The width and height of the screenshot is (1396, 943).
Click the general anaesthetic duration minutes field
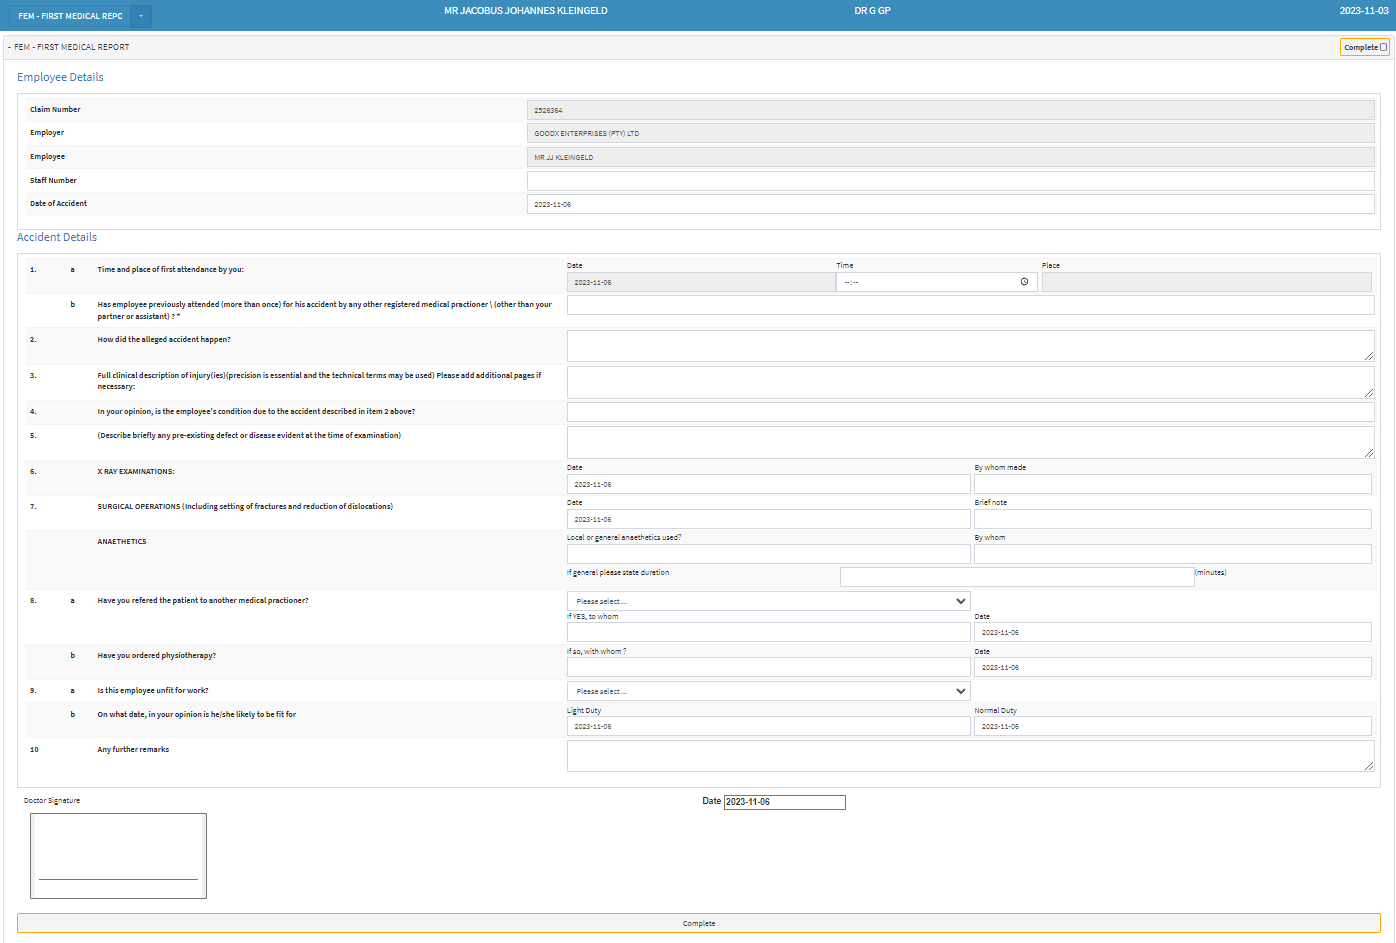point(1016,577)
